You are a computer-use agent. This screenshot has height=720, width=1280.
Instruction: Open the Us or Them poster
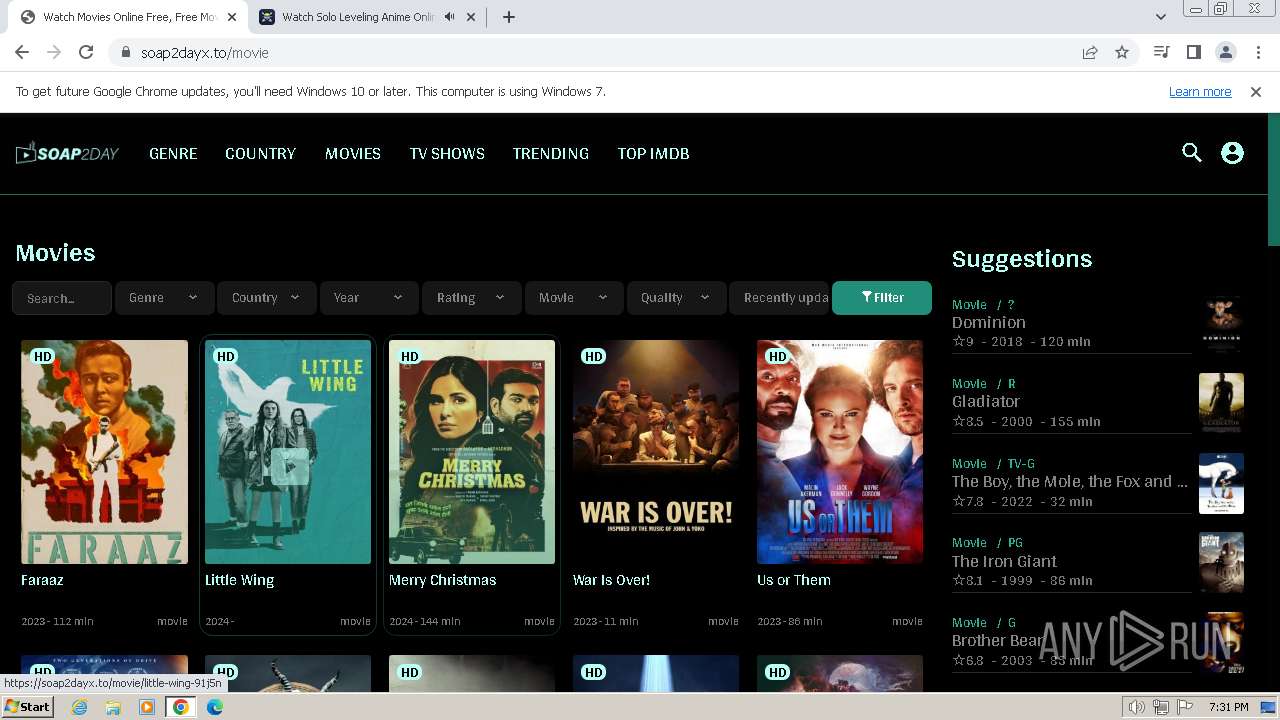pos(840,452)
